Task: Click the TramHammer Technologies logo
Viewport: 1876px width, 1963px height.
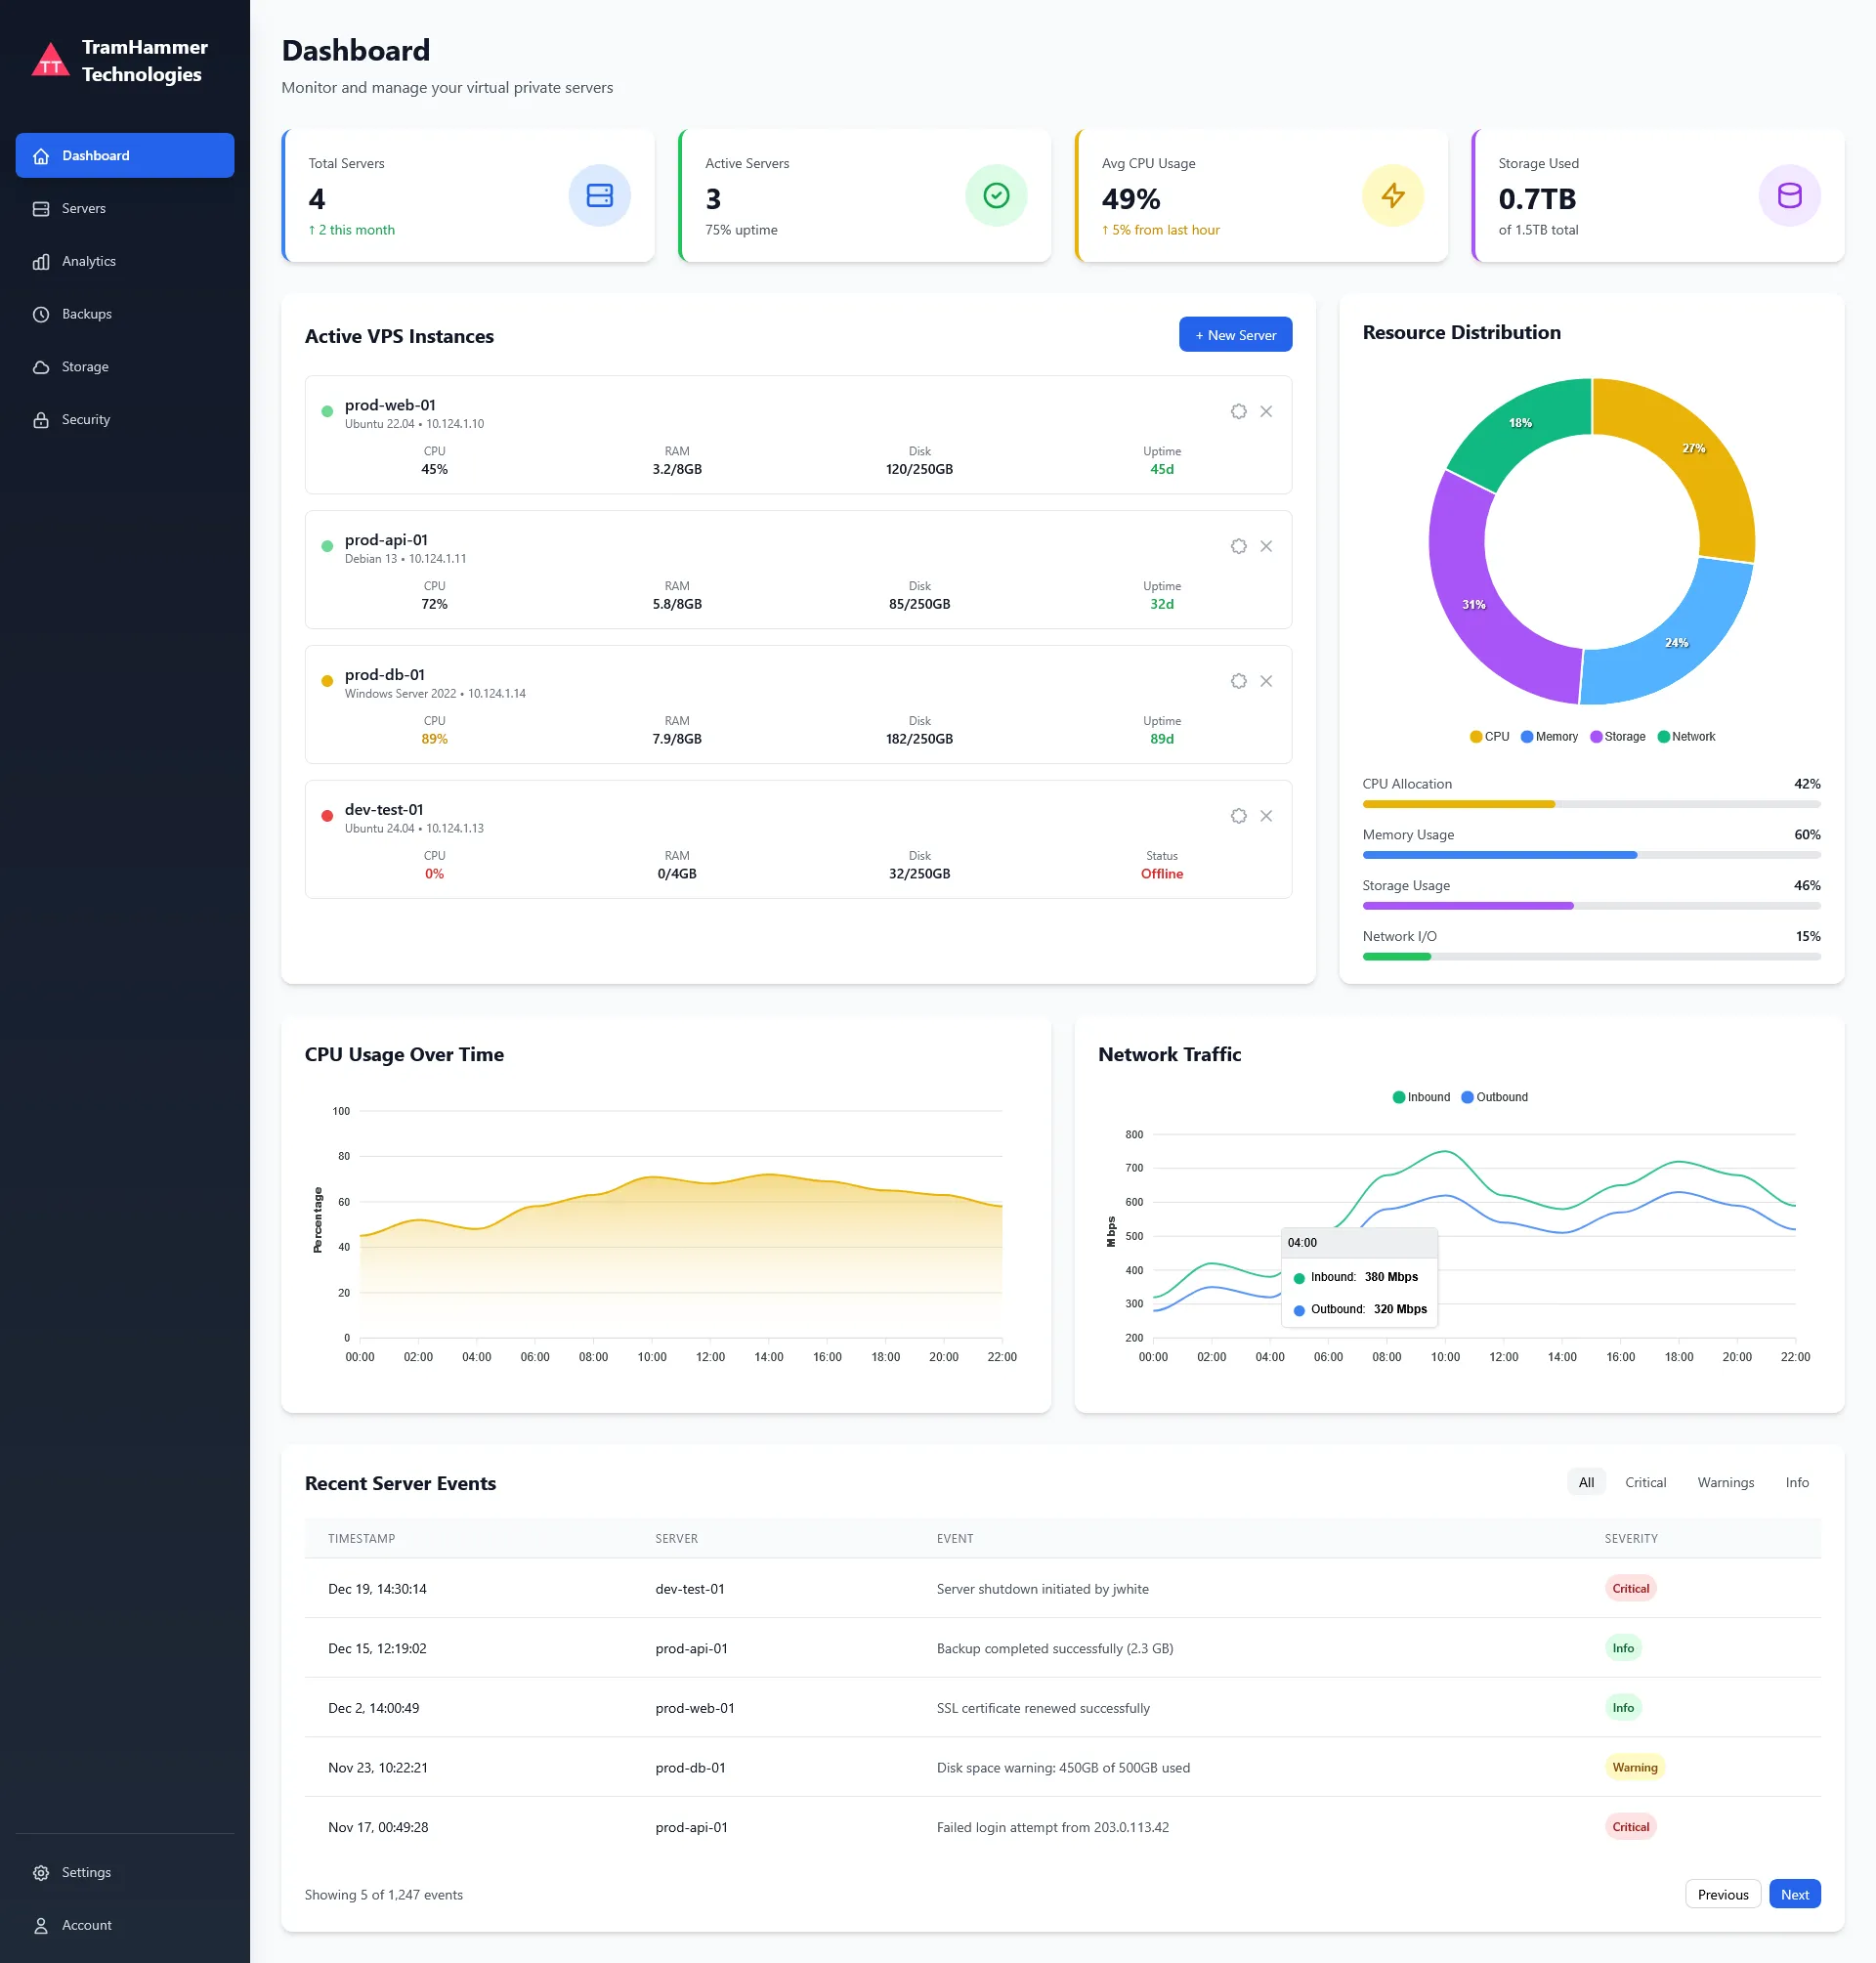Action: [50, 60]
